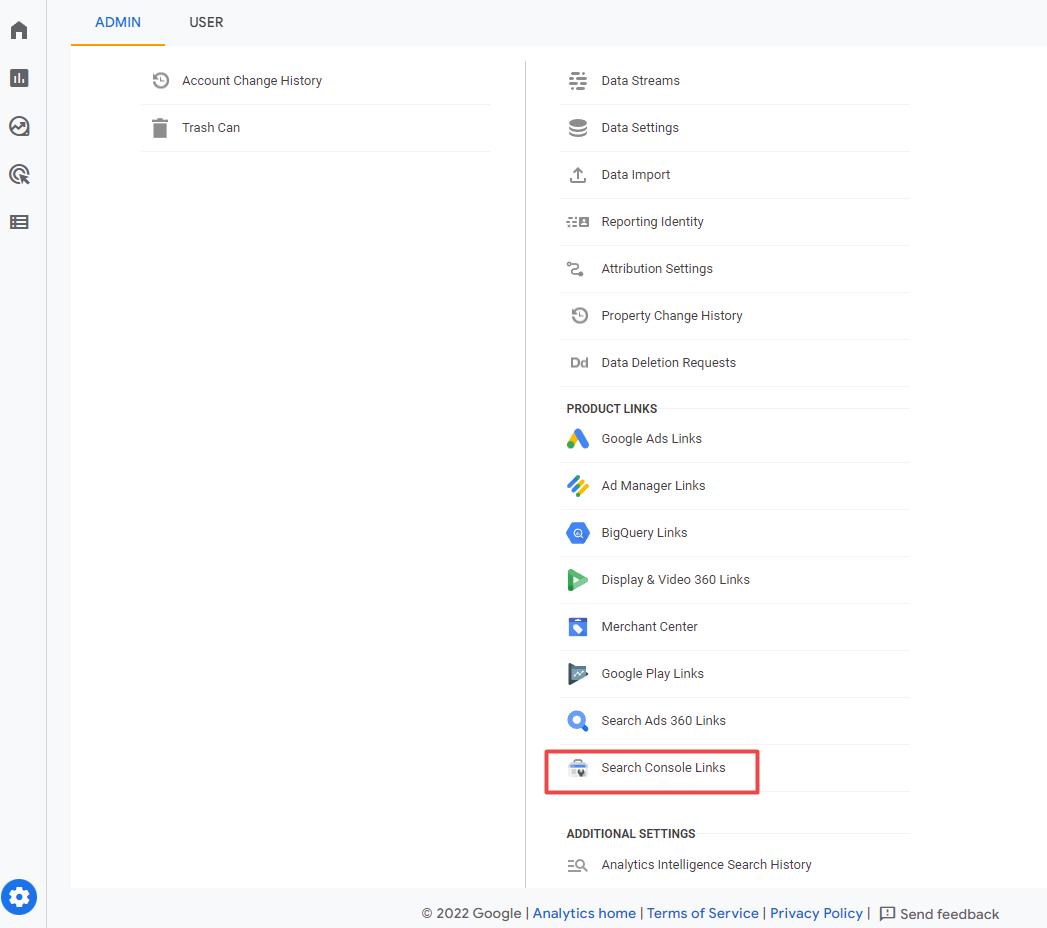Click the Trash Can bin icon
This screenshot has height=928, width=1047.
click(x=160, y=128)
